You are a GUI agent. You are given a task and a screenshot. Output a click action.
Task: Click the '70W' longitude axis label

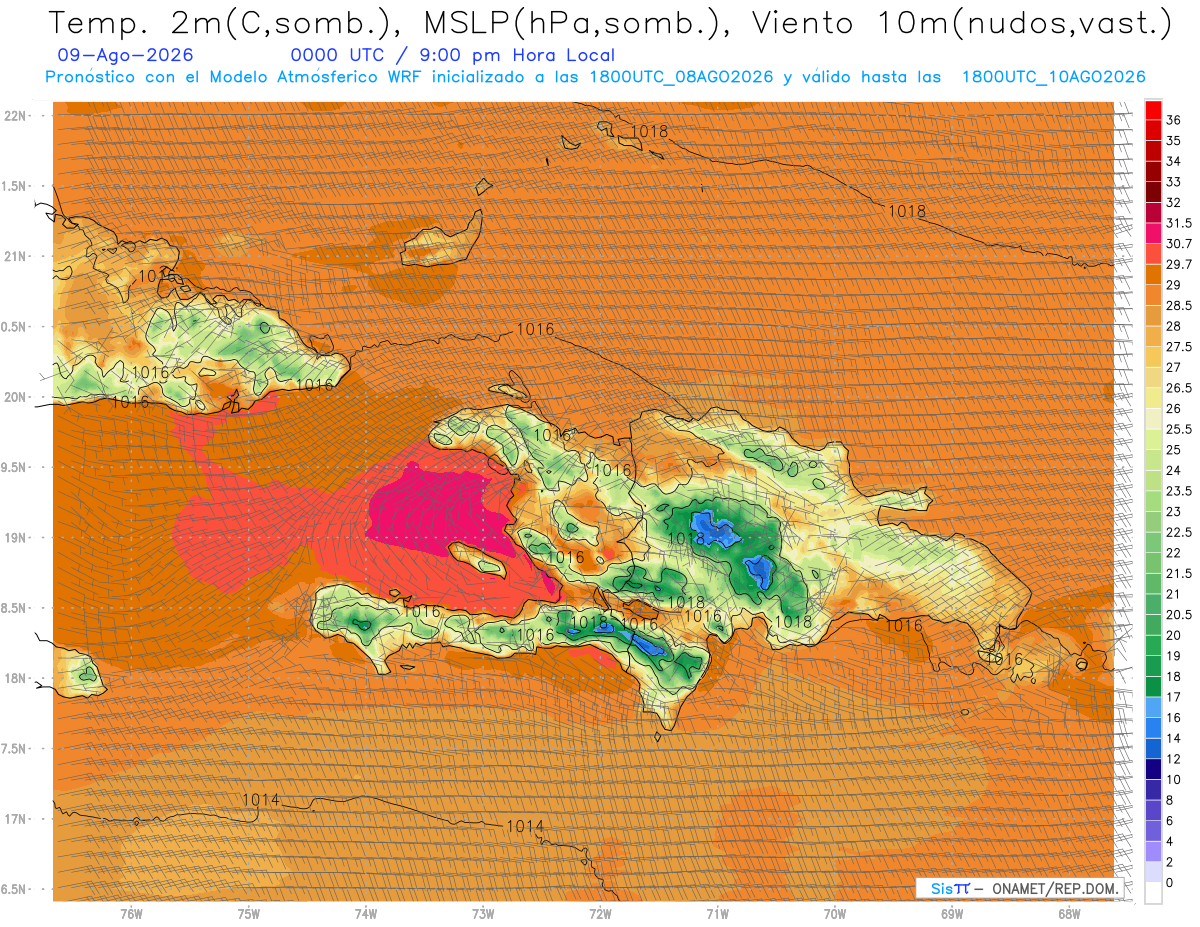[835, 914]
